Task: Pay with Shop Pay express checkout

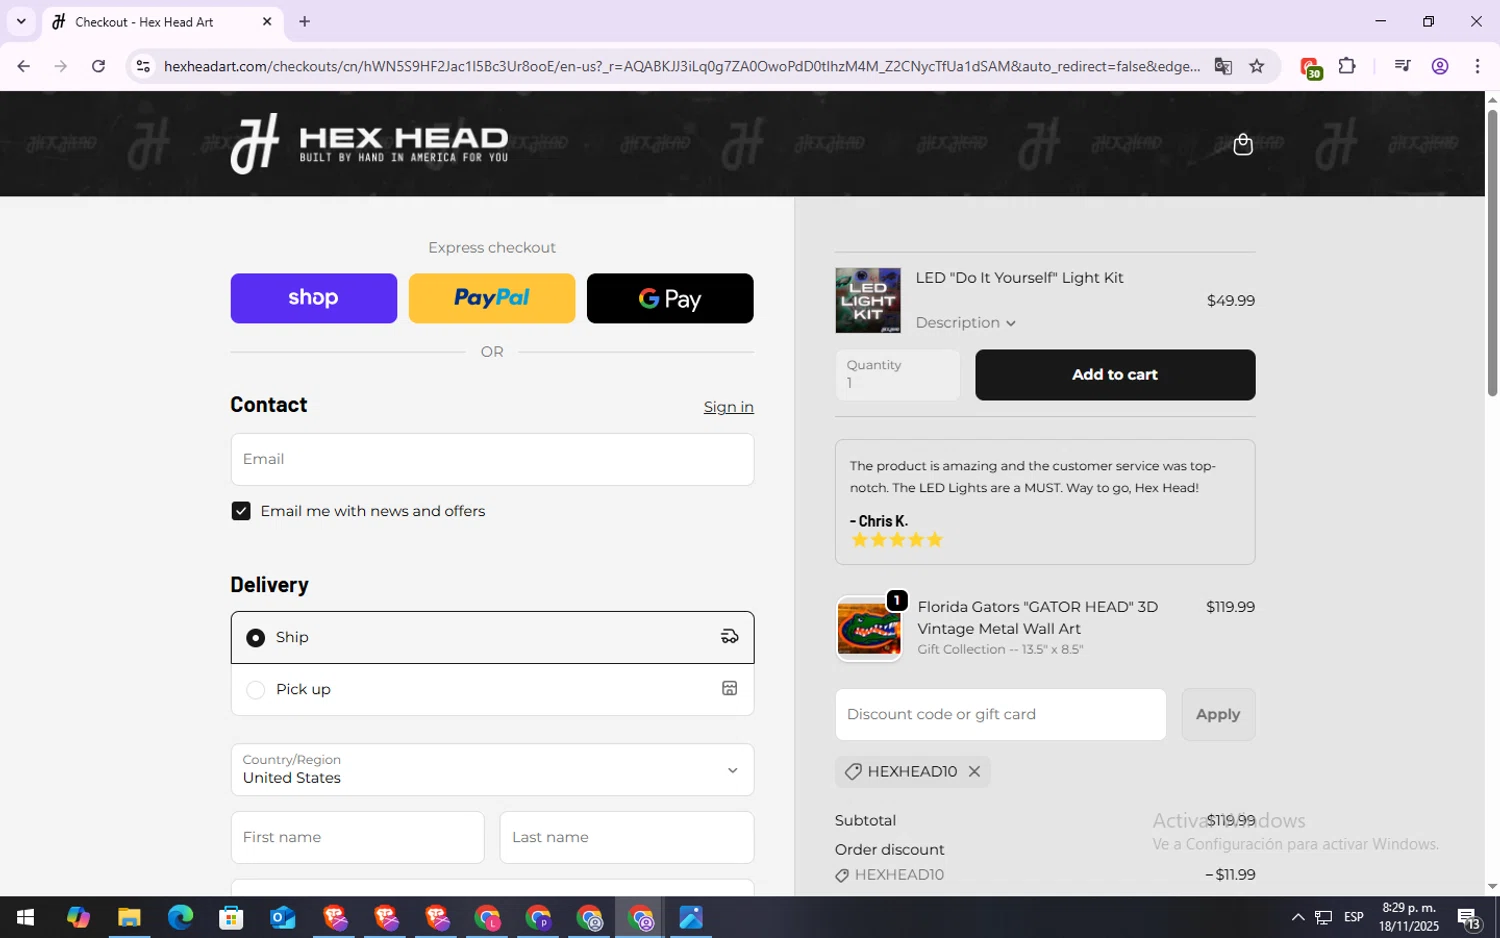Action: tap(313, 298)
